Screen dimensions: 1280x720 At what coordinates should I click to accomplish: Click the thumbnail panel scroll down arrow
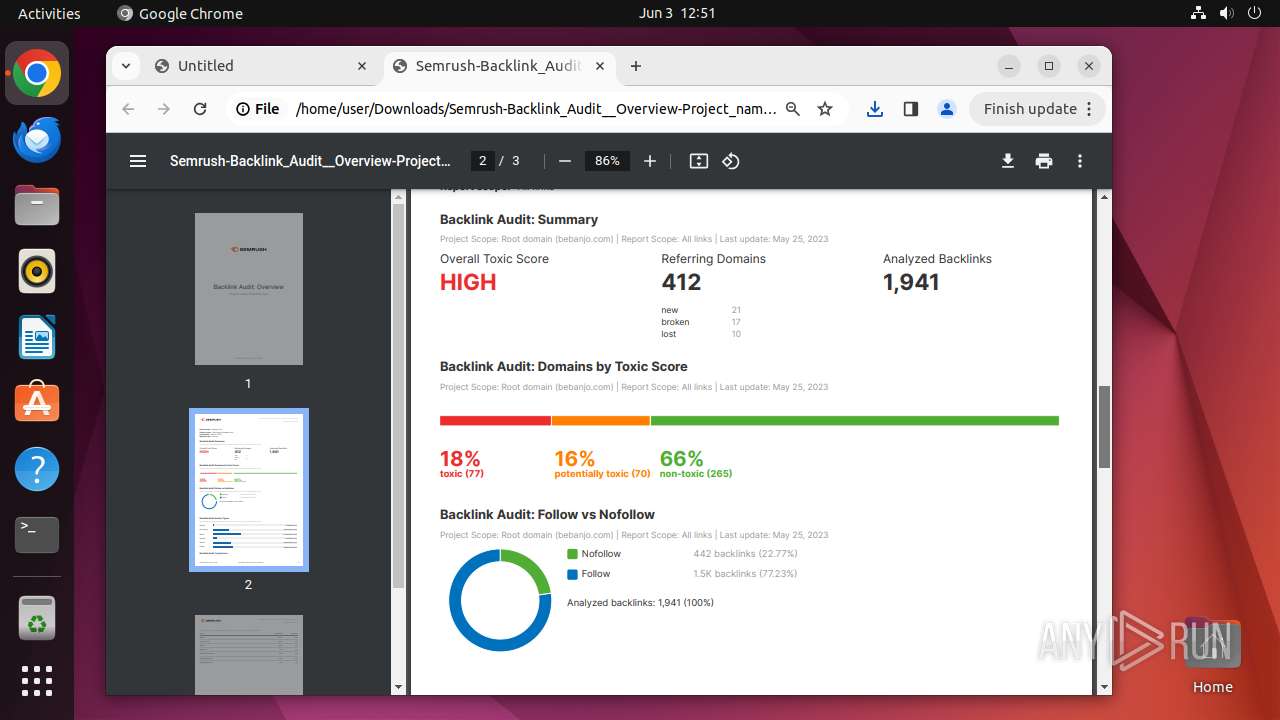click(398, 687)
